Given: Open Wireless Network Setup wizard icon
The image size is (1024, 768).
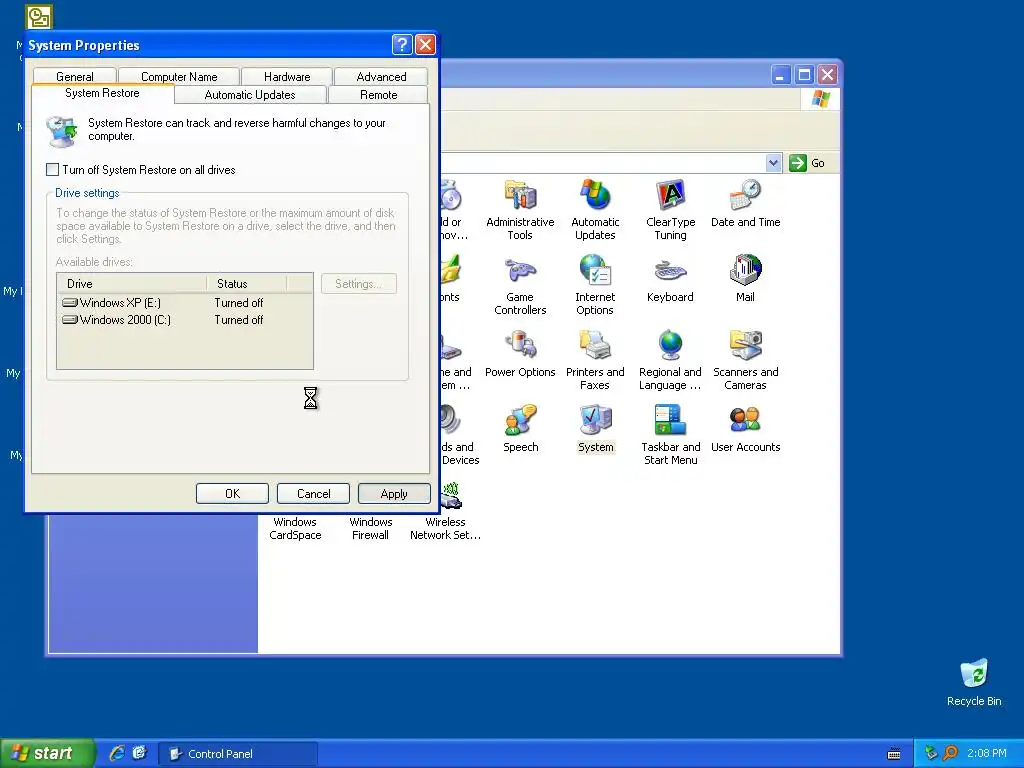Looking at the screenshot, I should [x=445, y=513].
